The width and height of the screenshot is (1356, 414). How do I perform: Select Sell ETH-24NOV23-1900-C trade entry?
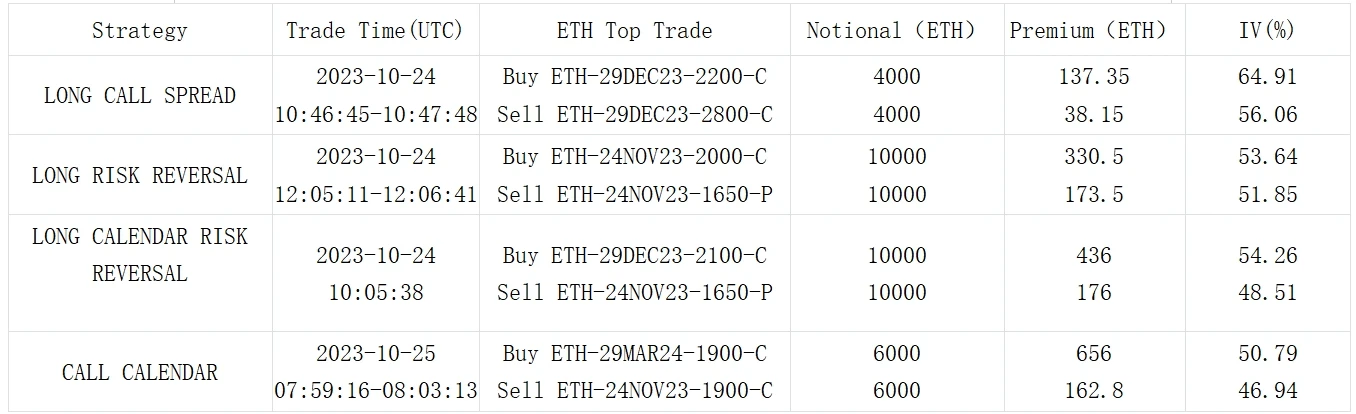click(635, 392)
